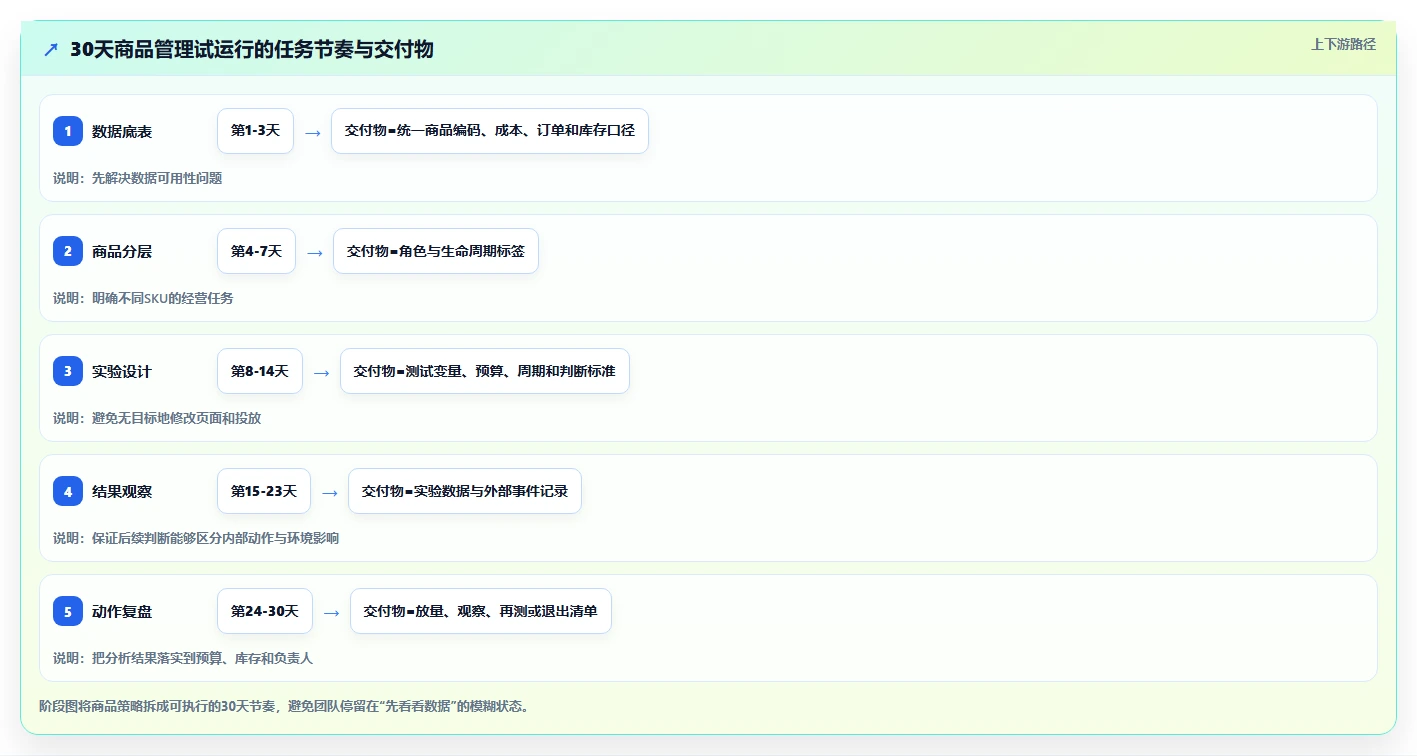Click the 数据底表 stage name
Screen dimensions: 1417x756
pyautogui.click(x=122, y=131)
